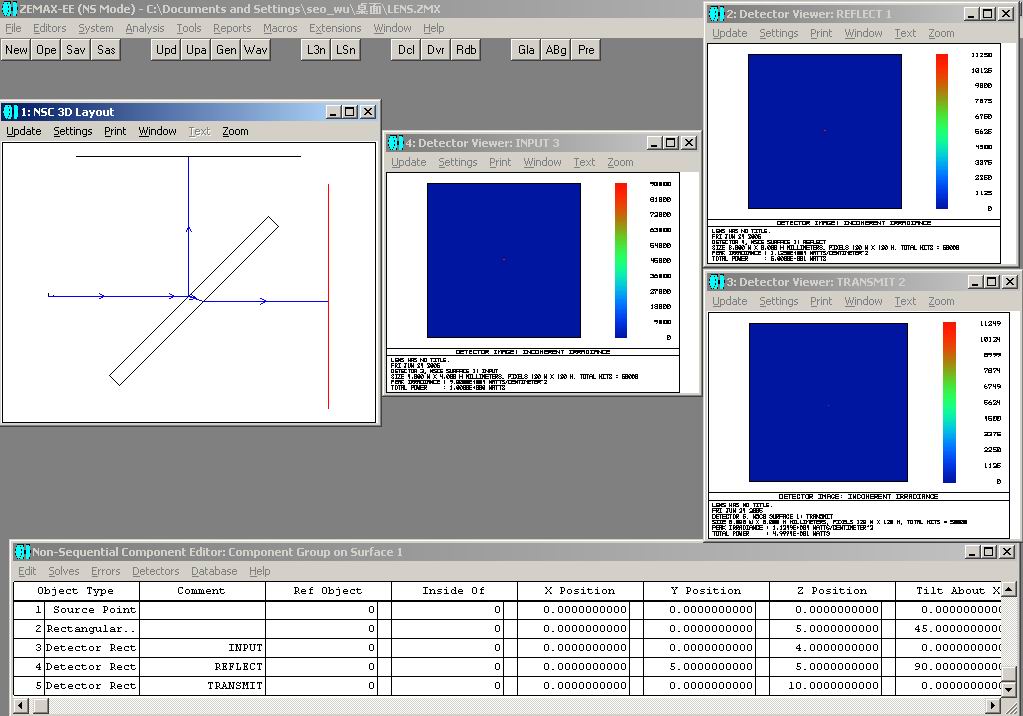Click the Pre prescription data button
The width and height of the screenshot is (1023, 716).
tap(586, 50)
